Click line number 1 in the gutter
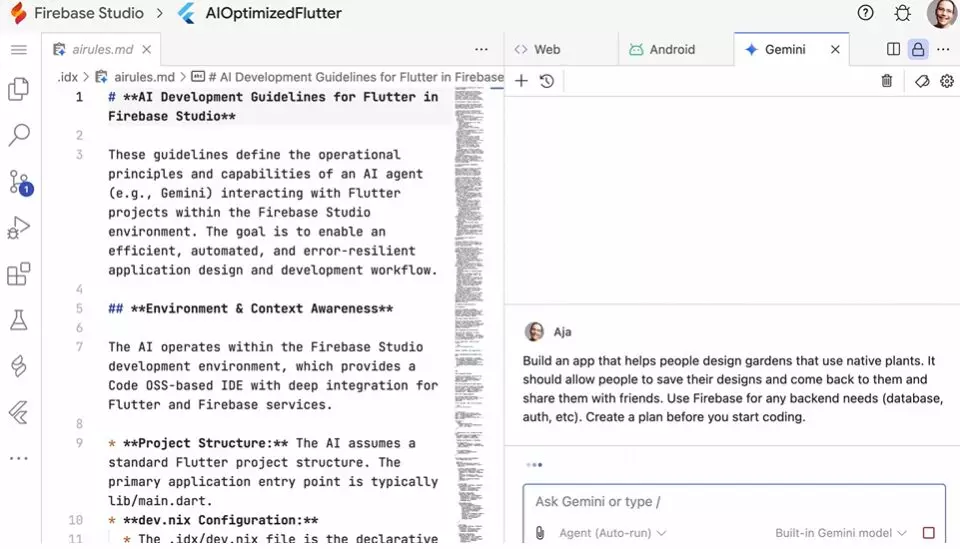 (x=79, y=97)
